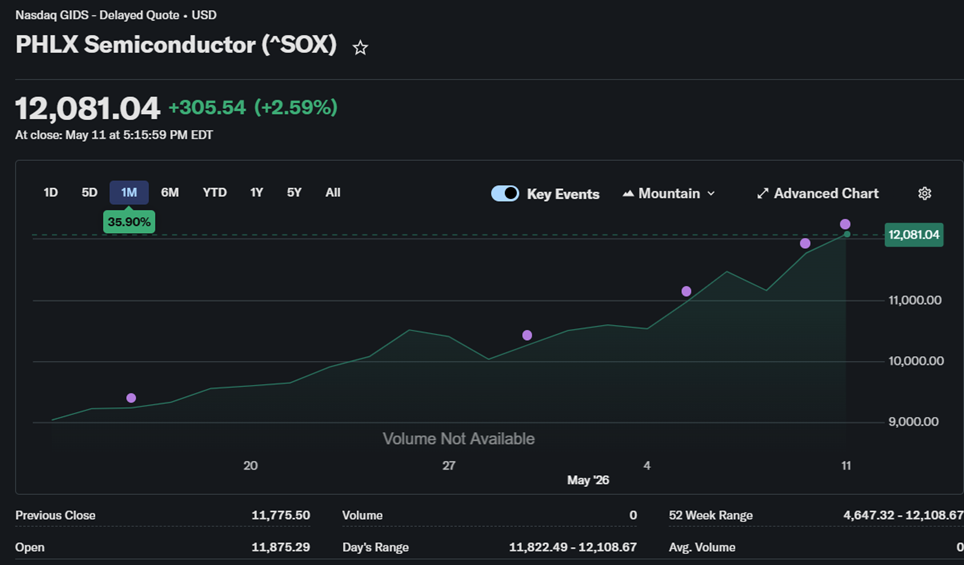Click the 10,000.00 y-axis label
Image resolution: width=964 pixels, height=565 pixels.
click(916, 361)
